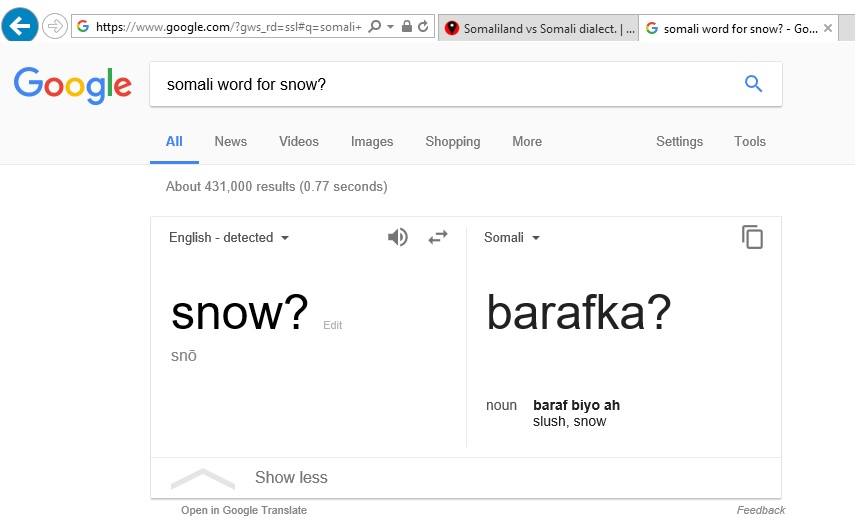855x524 pixels.
Task: Click the browser back arrow button
Action: click(x=20, y=25)
